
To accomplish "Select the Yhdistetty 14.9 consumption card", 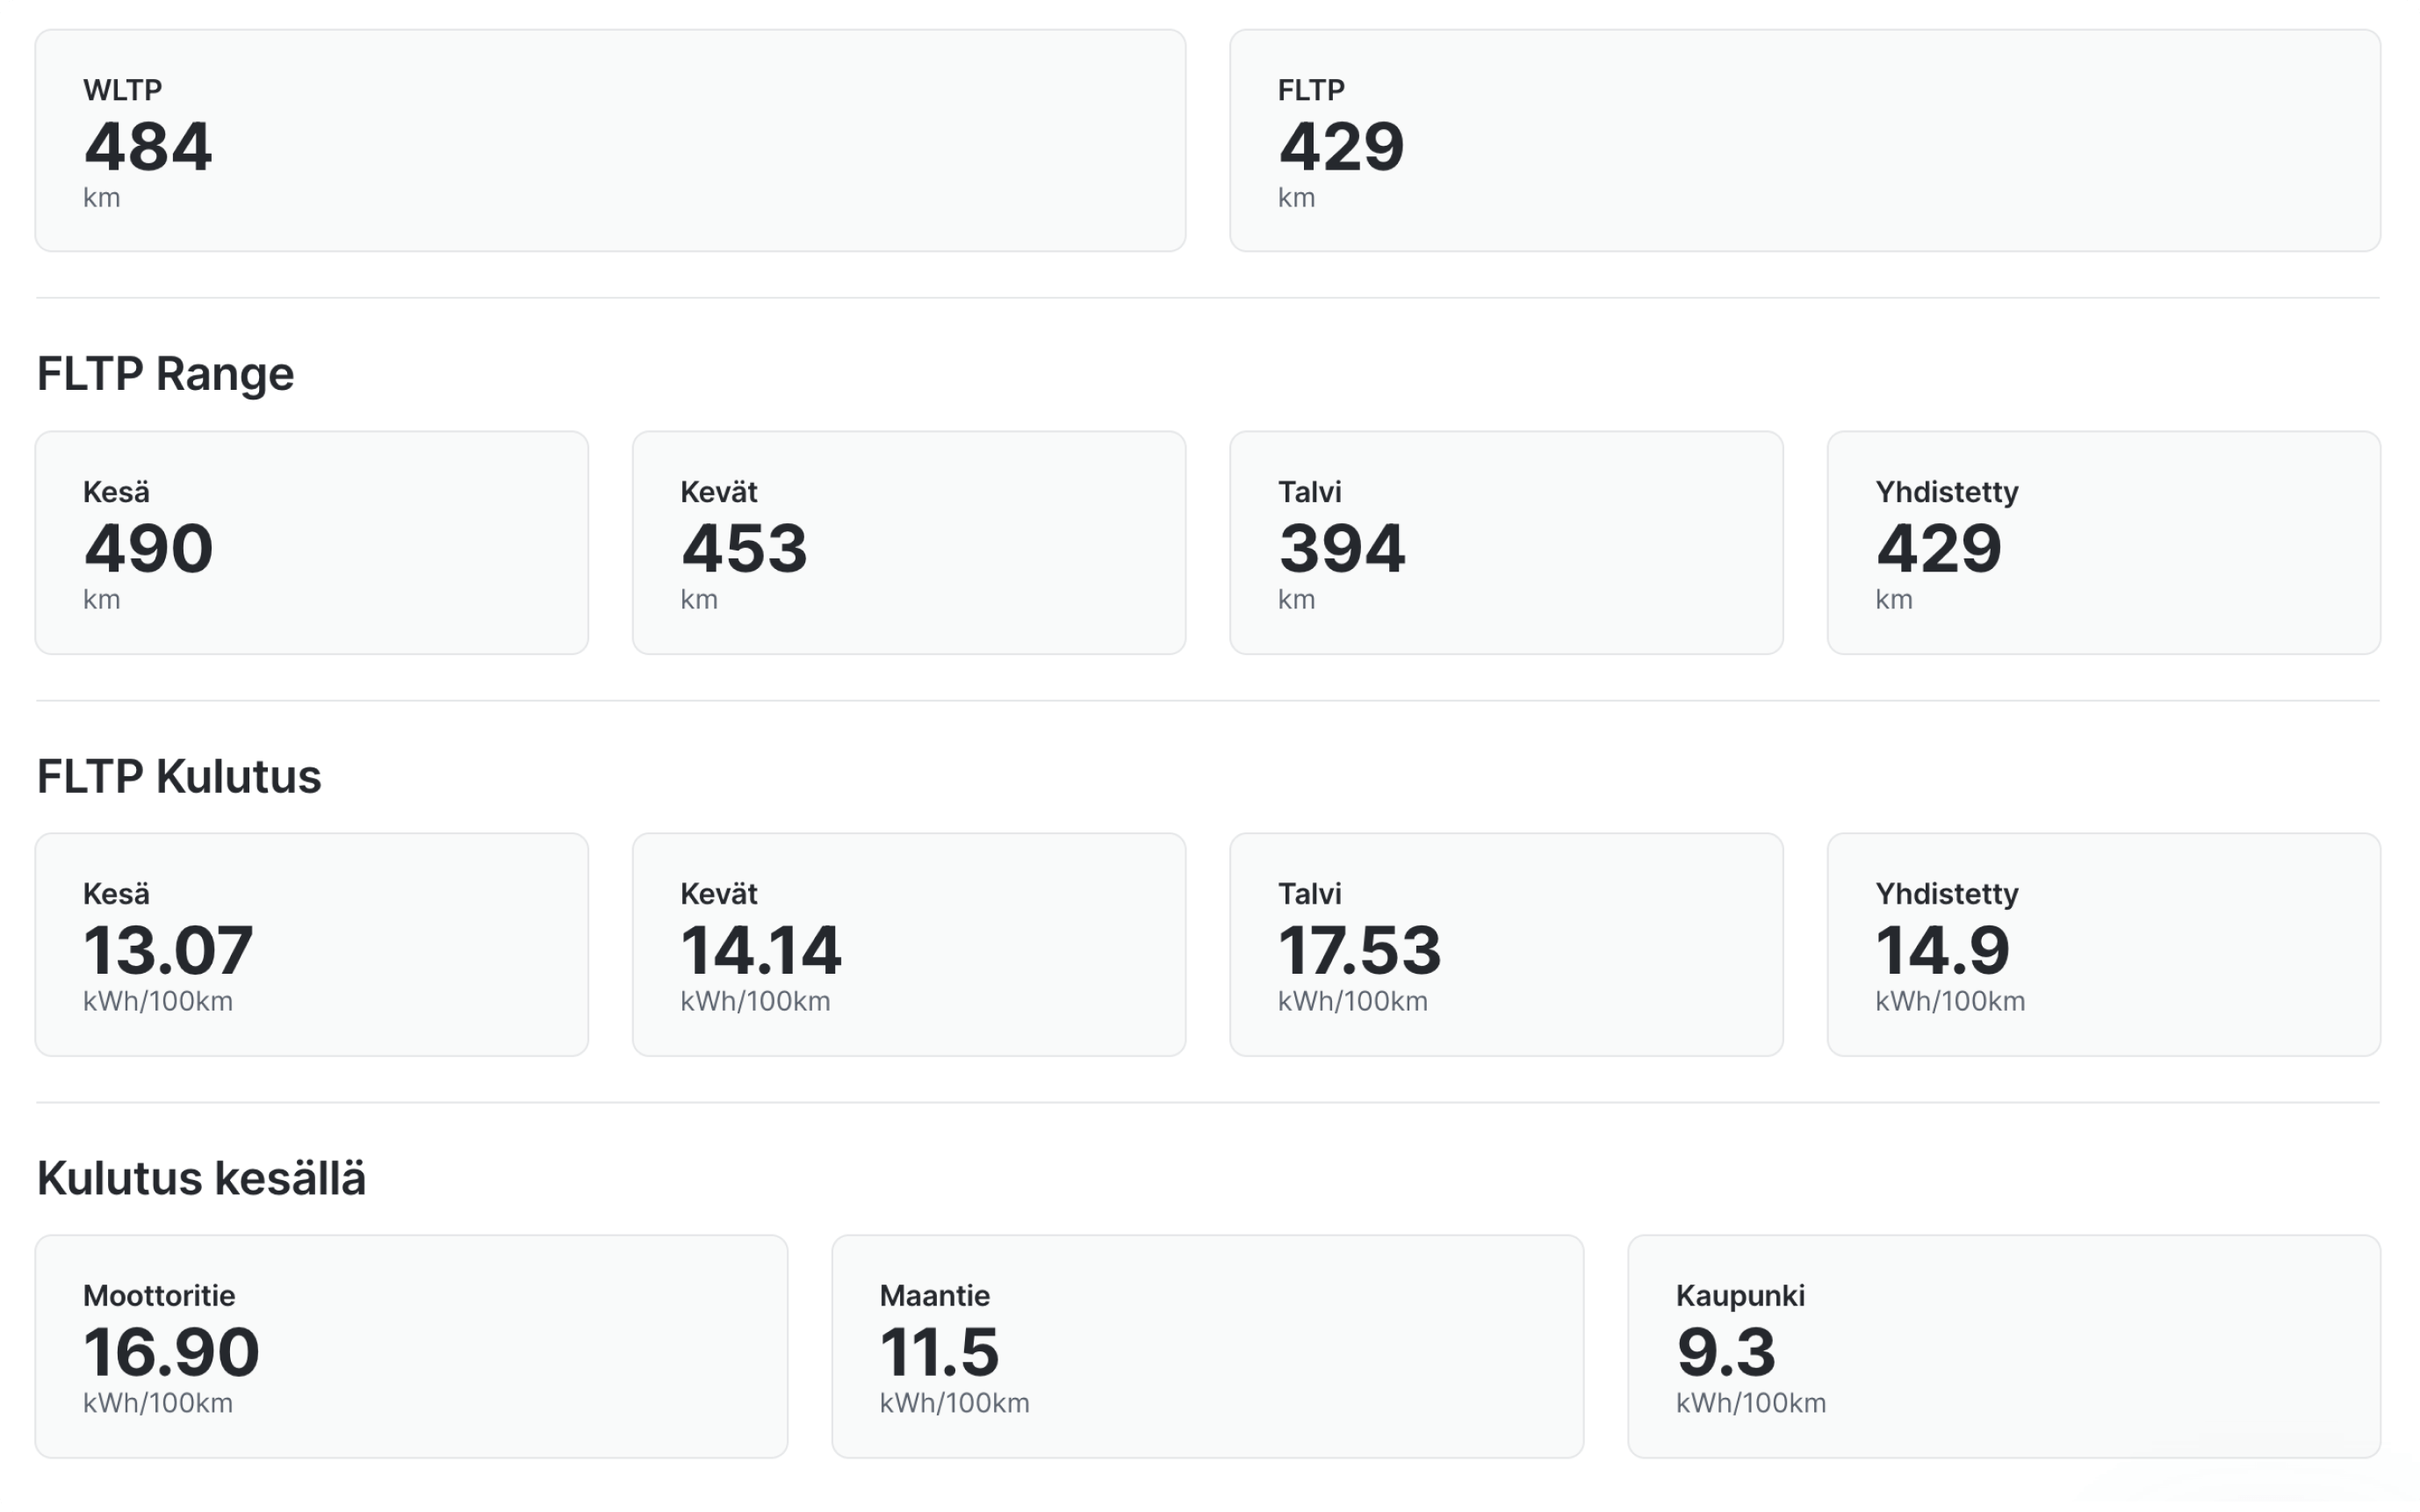I will pyautogui.click(x=2103, y=945).
